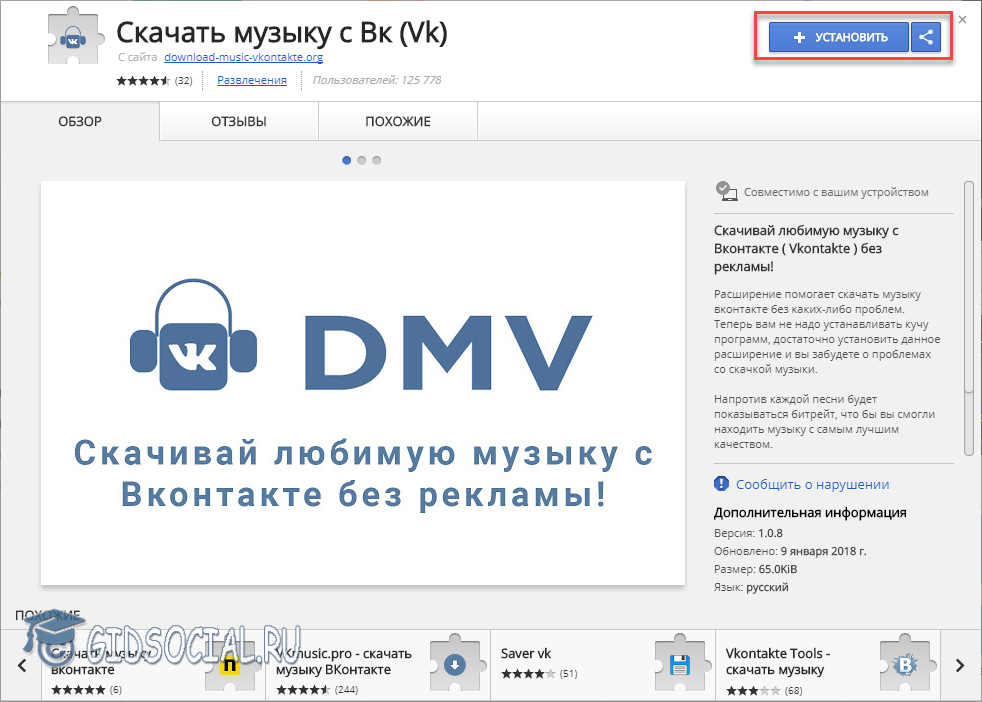Switch to the ПОХОЖИЕ tab

pyautogui.click(x=397, y=122)
